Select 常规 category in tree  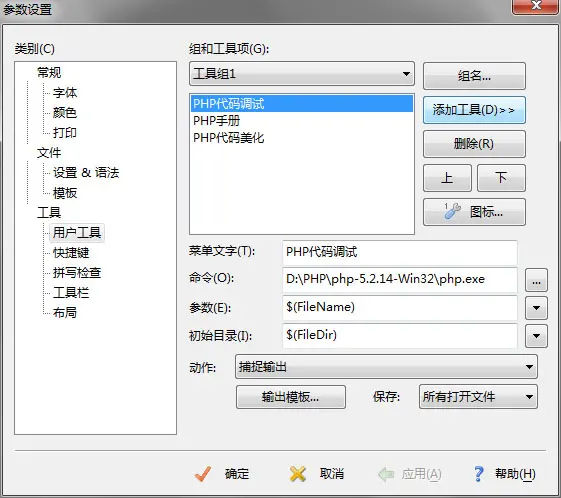click(x=49, y=73)
